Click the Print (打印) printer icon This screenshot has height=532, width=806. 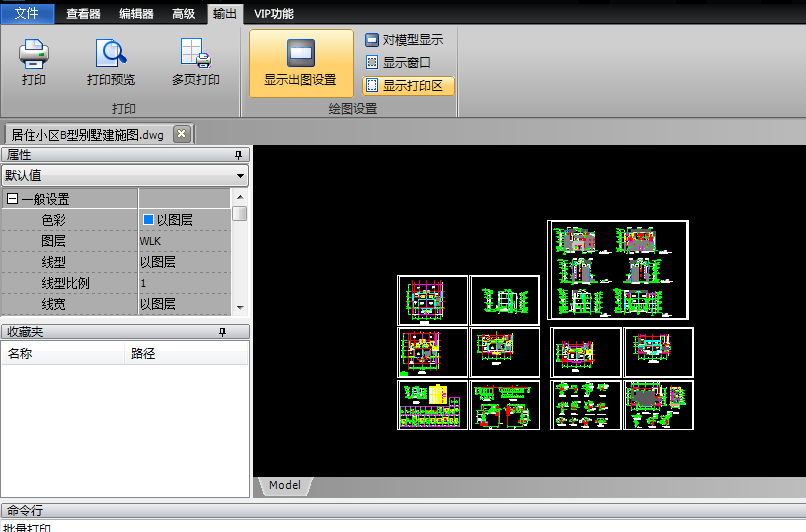point(33,53)
